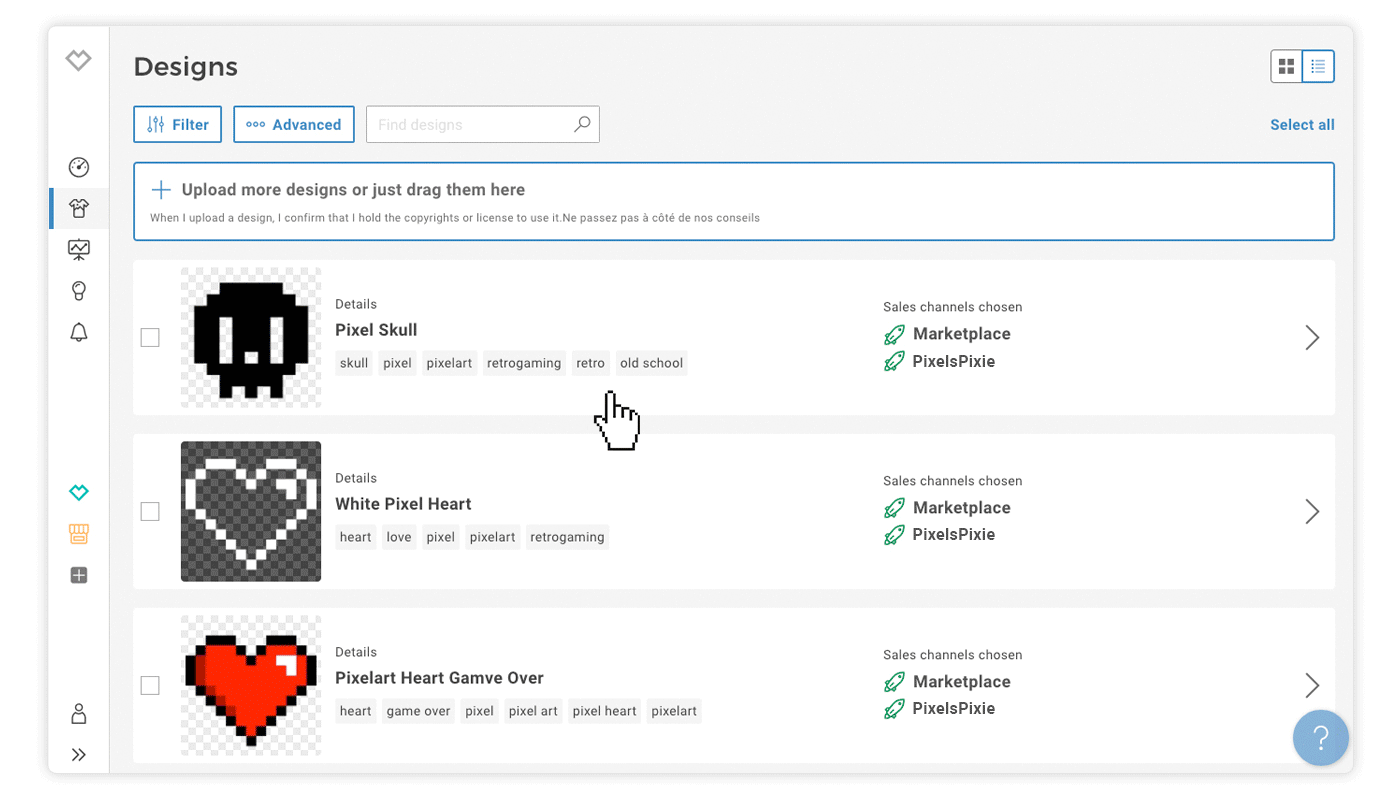This screenshot has height=800, width=1400.
Task: Click the Pixel Skull title
Action: coord(376,330)
